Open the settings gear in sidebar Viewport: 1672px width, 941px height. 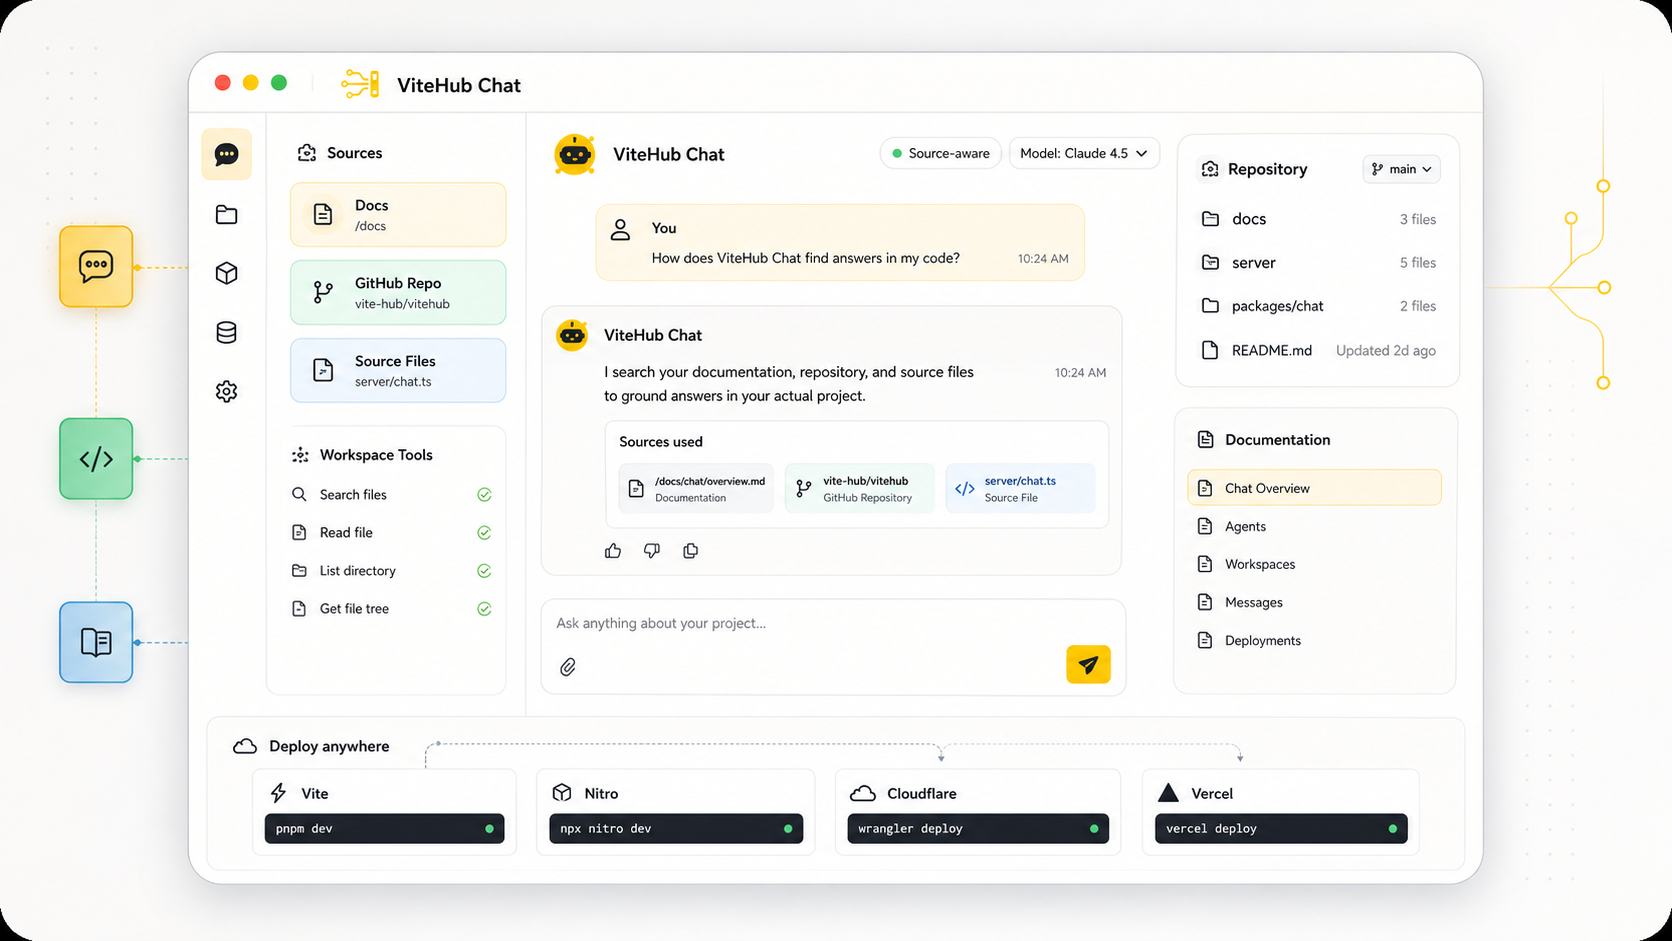[226, 391]
